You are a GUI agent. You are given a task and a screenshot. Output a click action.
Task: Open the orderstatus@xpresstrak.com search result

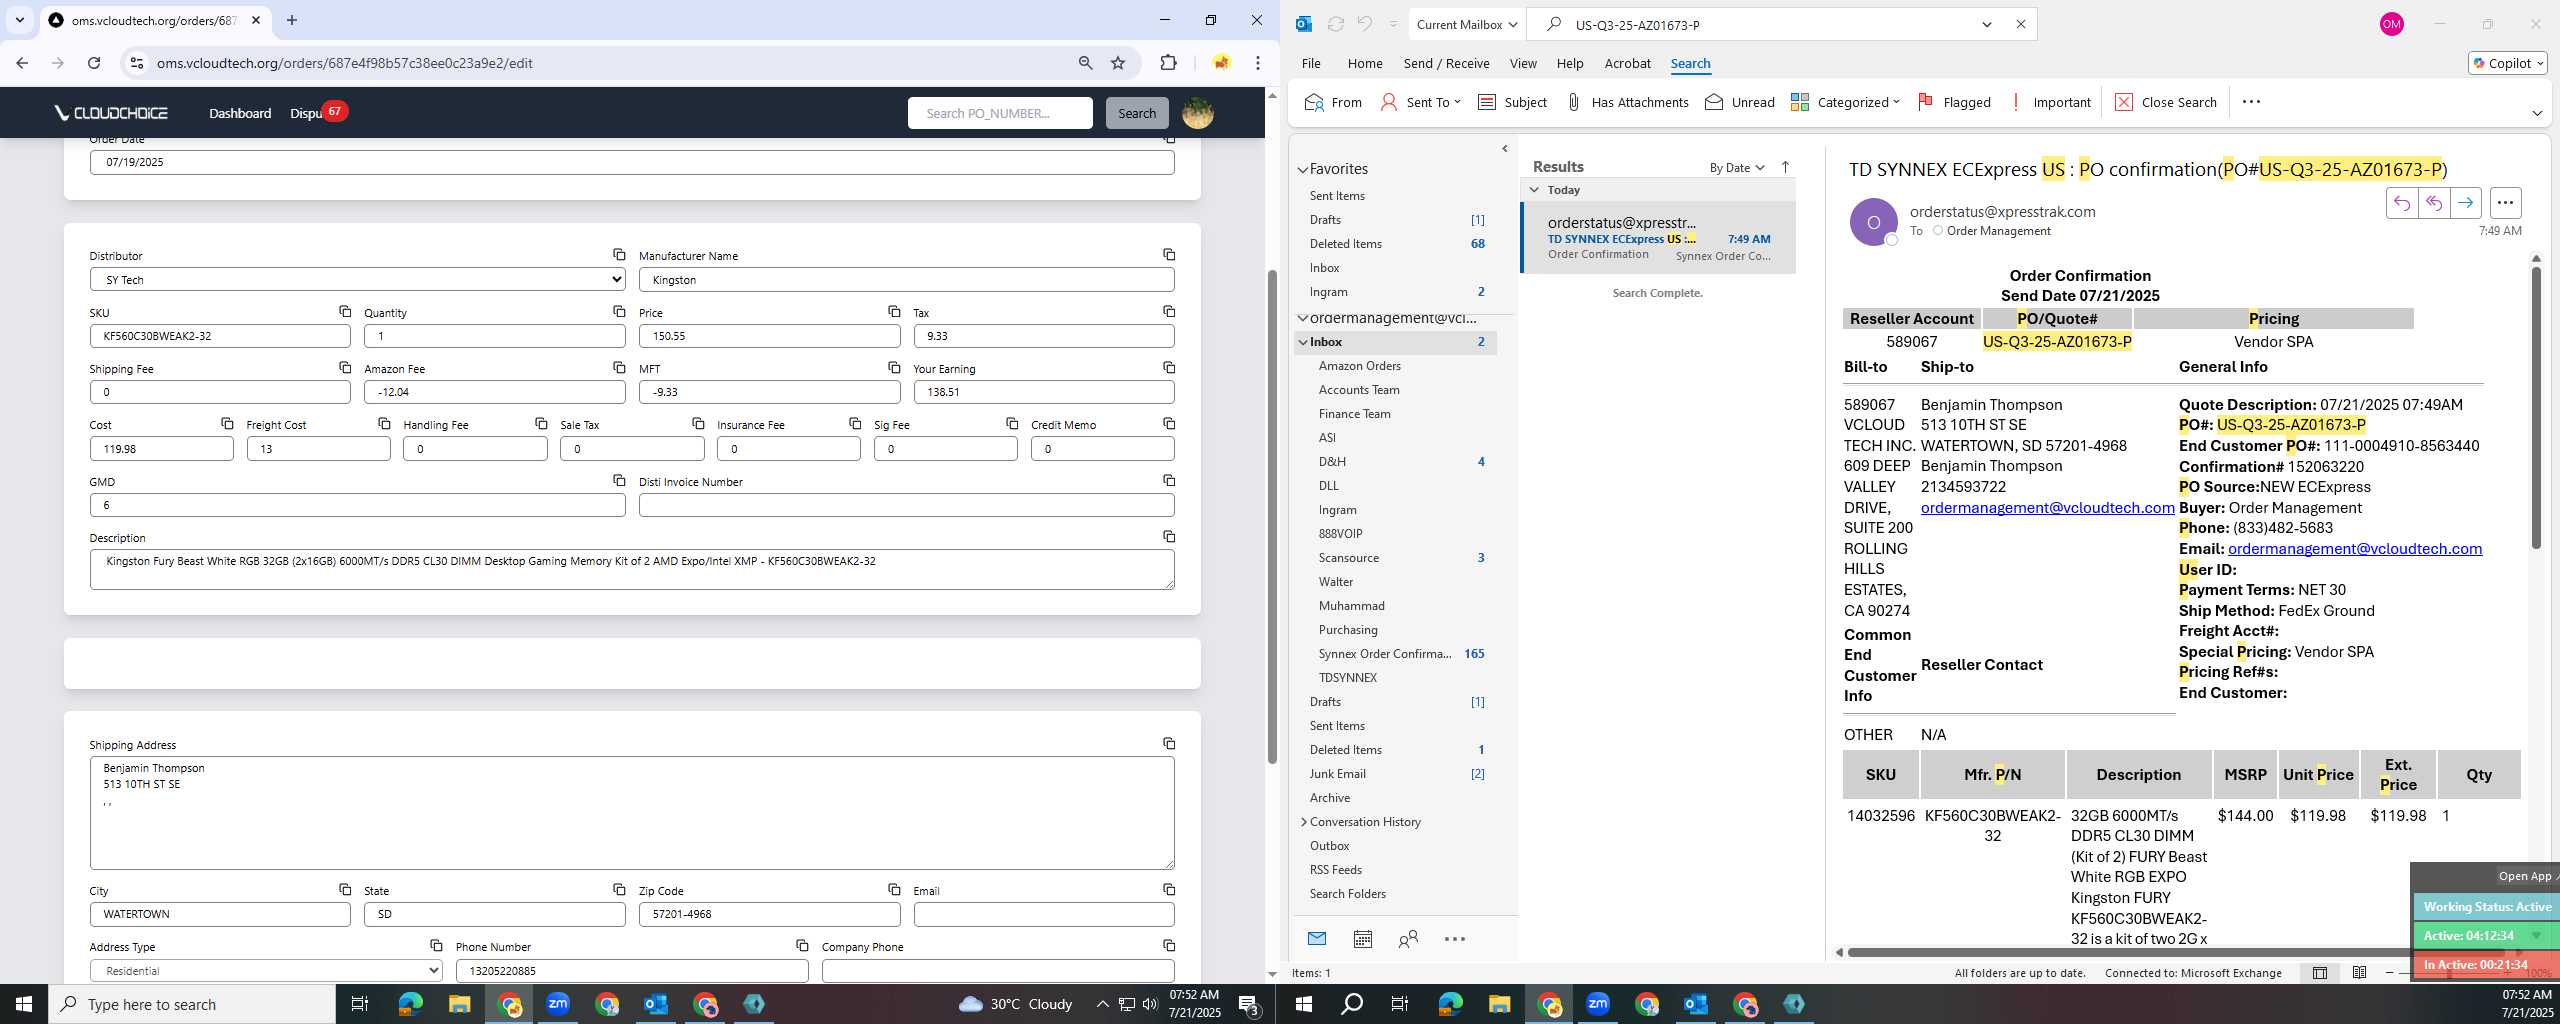(1658, 238)
